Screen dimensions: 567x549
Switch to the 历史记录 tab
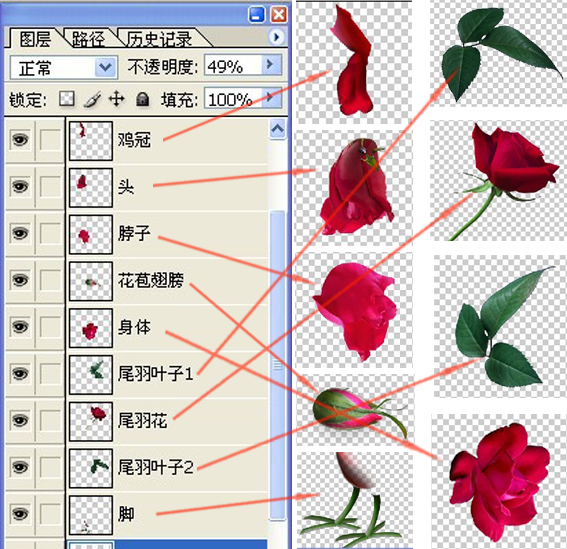(x=159, y=39)
